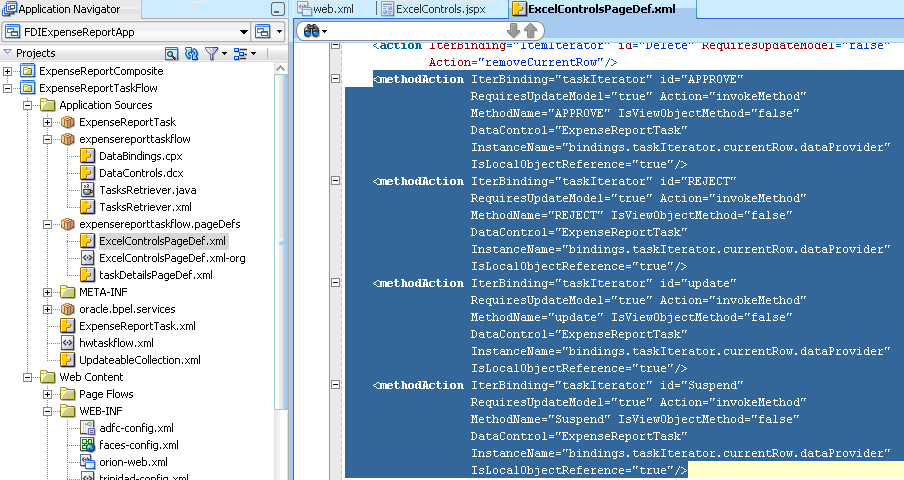Image resolution: width=904 pixels, height=480 pixels.
Task: Click the orion-web.xml file icon
Action: click(x=87, y=462)
